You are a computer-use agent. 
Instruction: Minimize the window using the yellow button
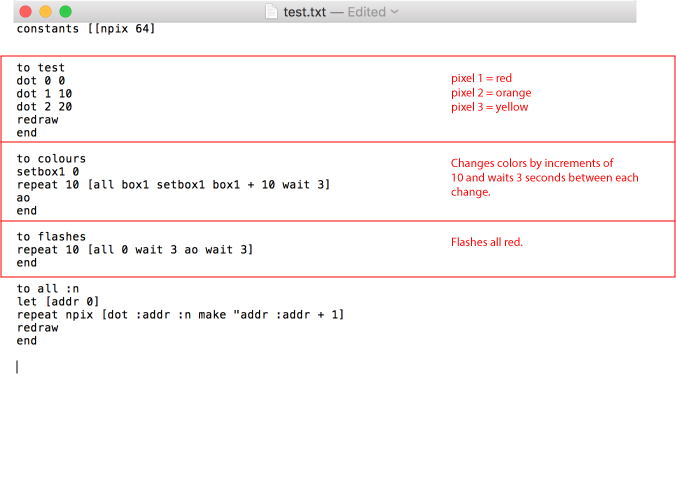(44, 11)
